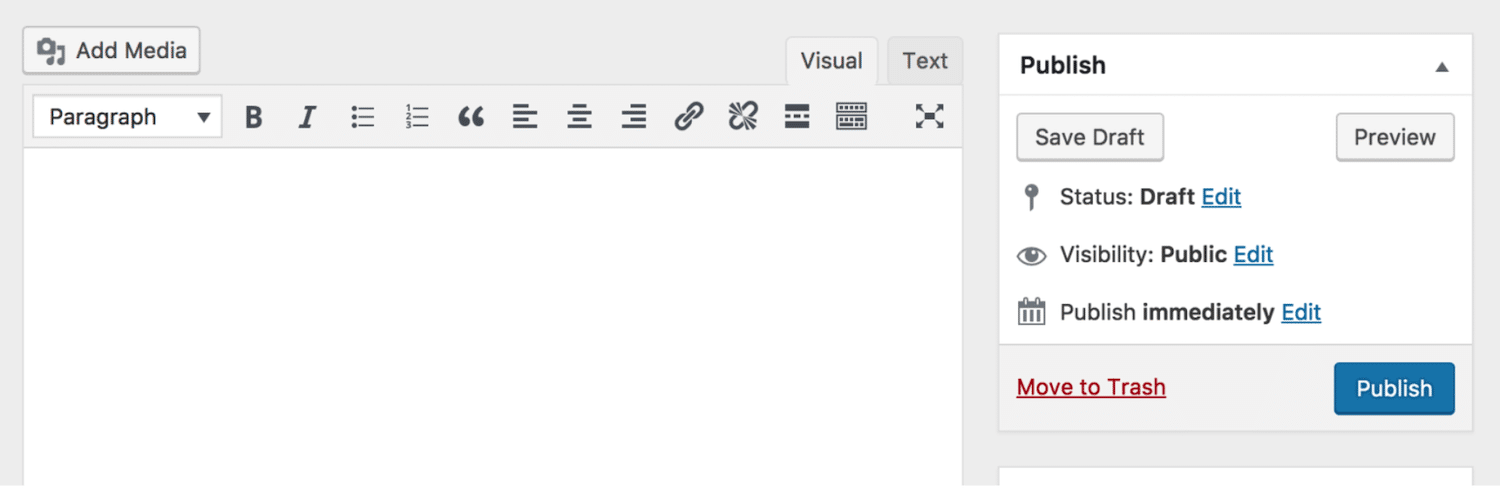Image resolution: width=1500 pixels, height=488 pixels.
Task: Edit the post visibility setting
Action: point(1253,255)
